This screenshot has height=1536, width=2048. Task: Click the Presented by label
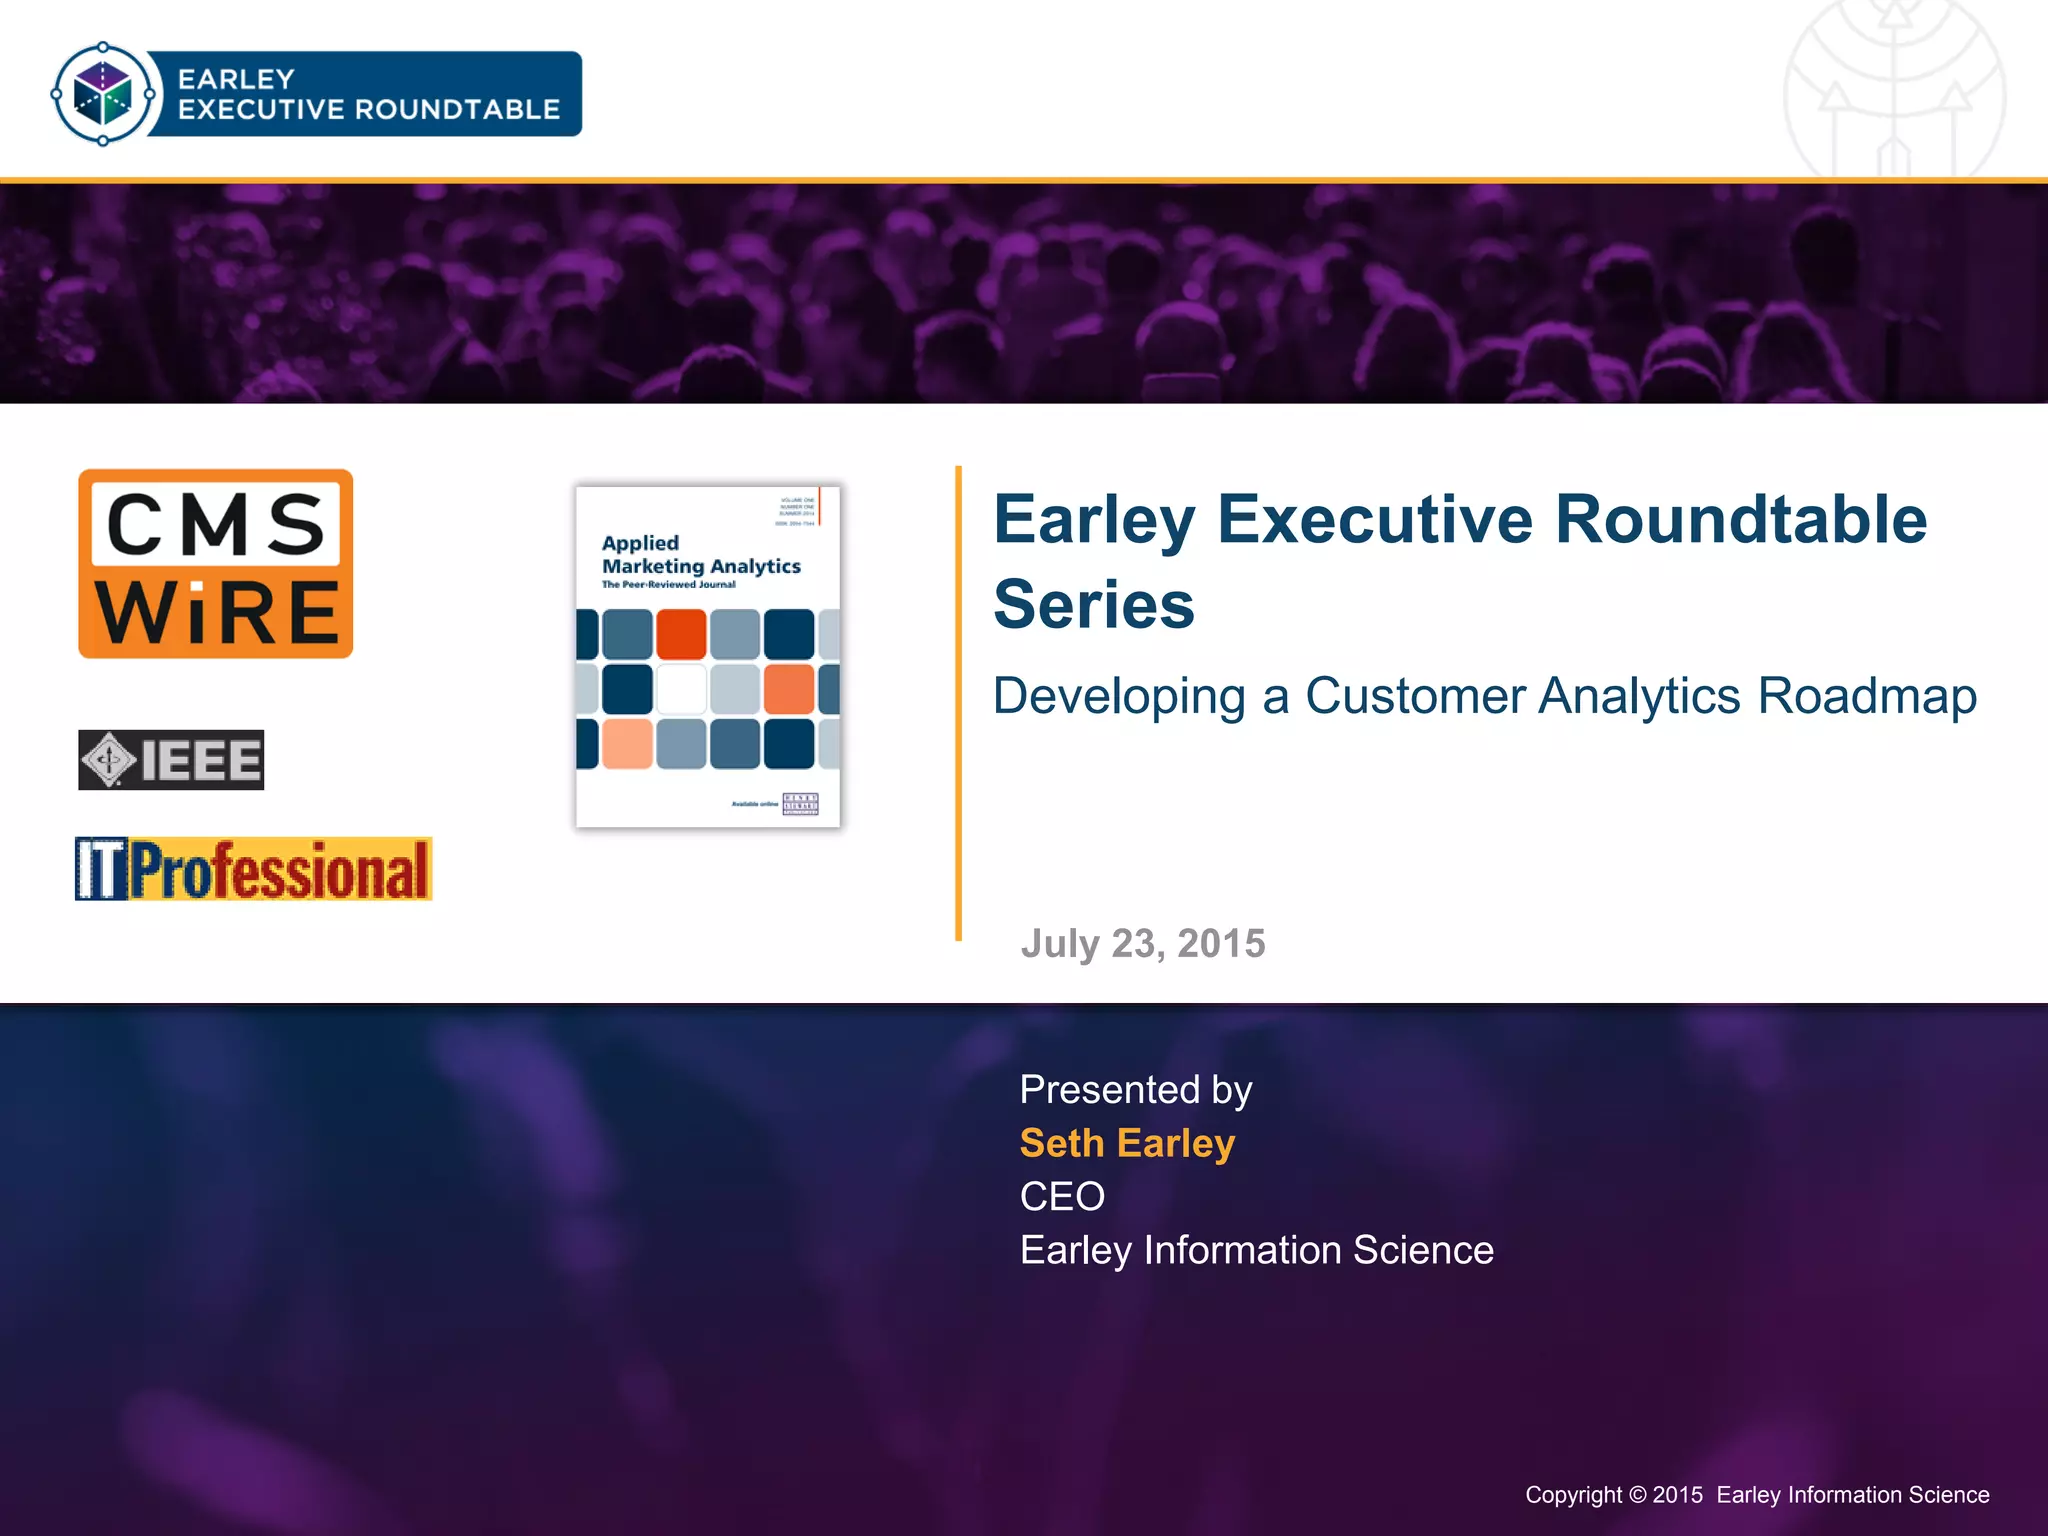pos(1135,1089)
